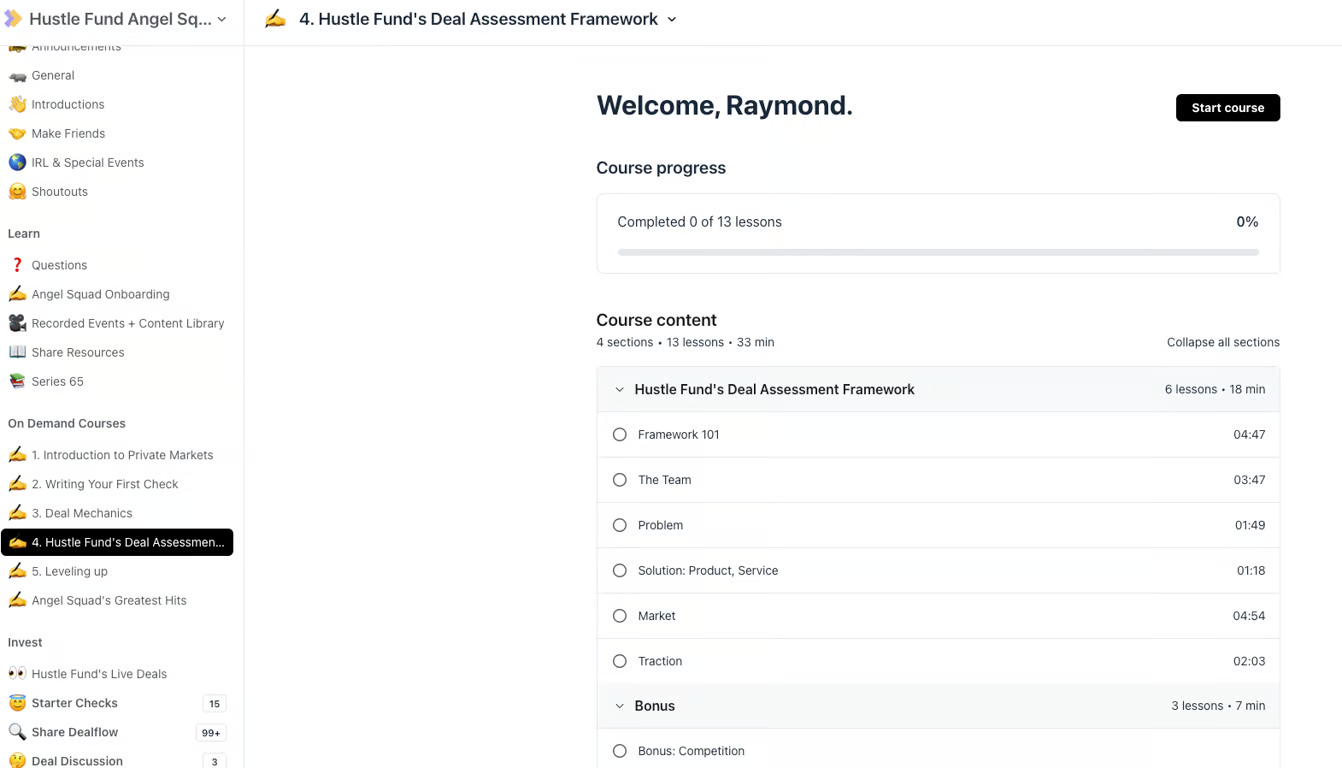Click the Introduction to Private Markets icon
1342x768 pixels.
17,455
